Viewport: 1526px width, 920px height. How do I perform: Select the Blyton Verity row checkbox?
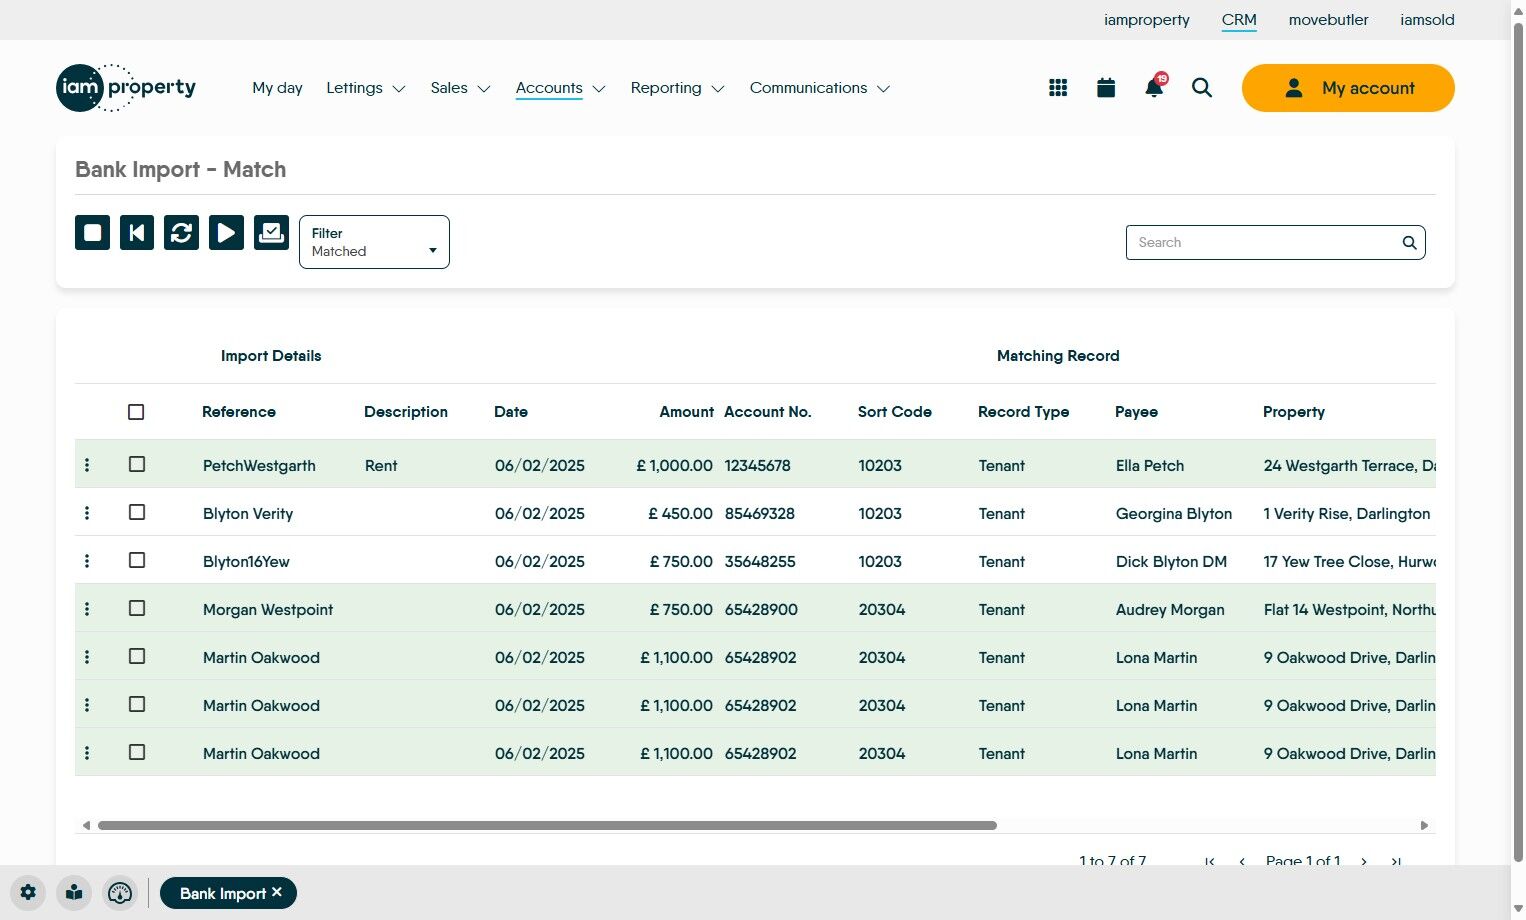pyautogui.click(x=137, y=513)
